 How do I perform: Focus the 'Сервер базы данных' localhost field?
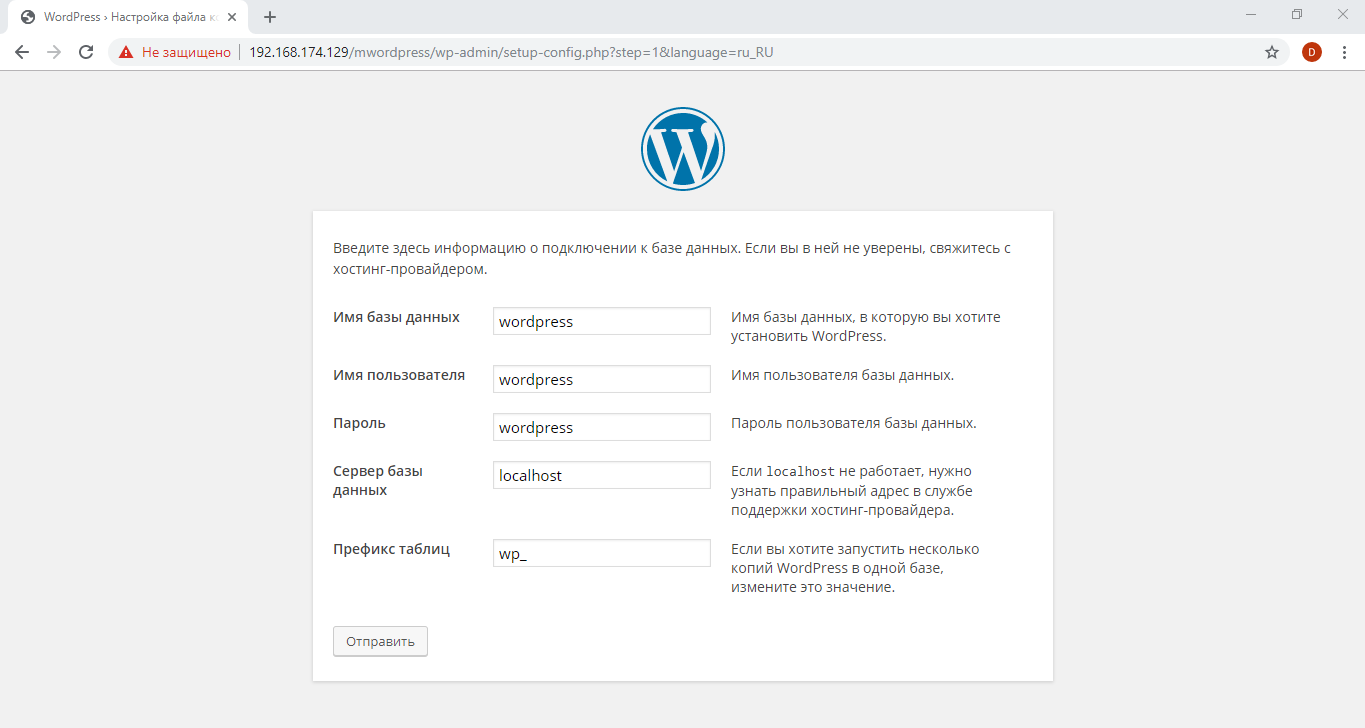[602, 475]
